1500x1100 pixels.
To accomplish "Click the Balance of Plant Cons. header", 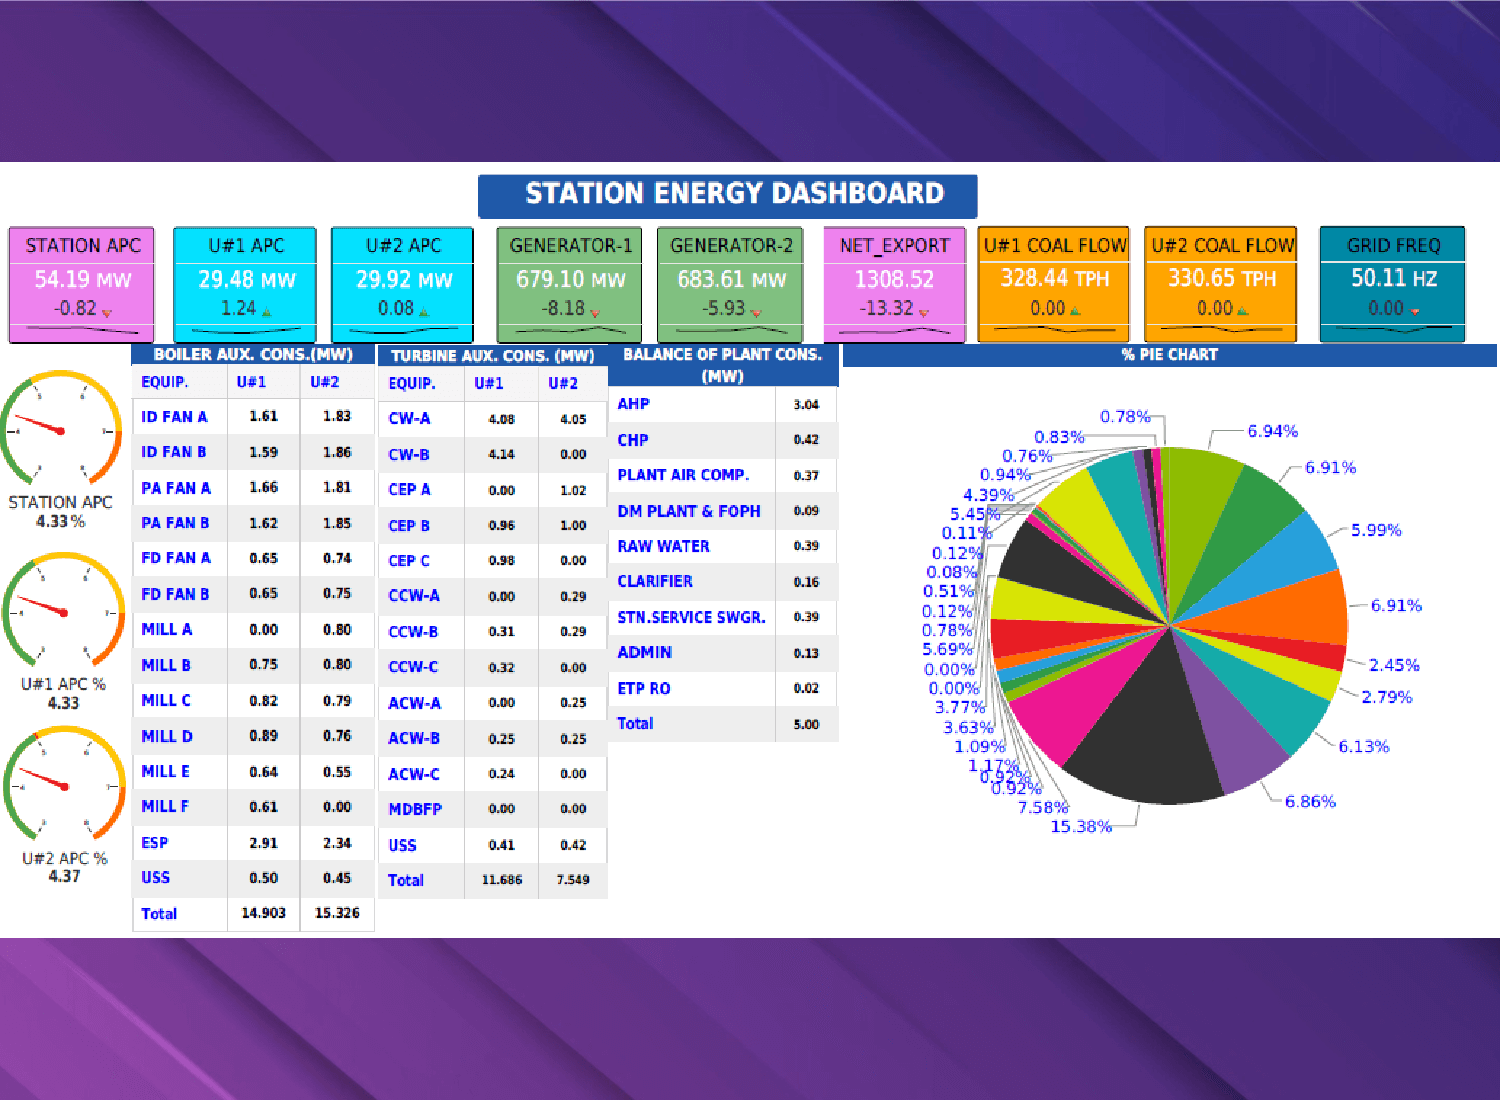I will (x=722, y=365).
